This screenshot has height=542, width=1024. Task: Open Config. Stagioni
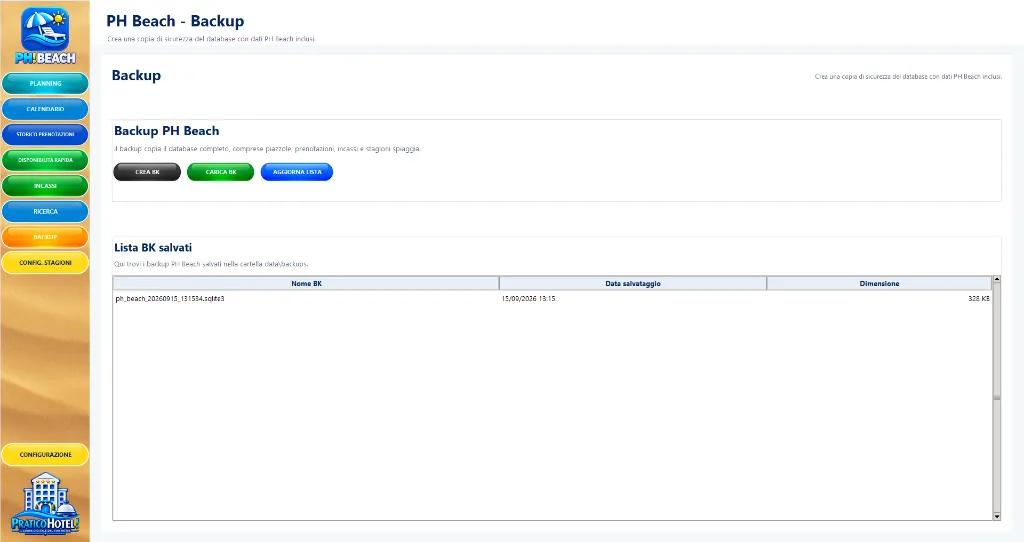[45, 263]
